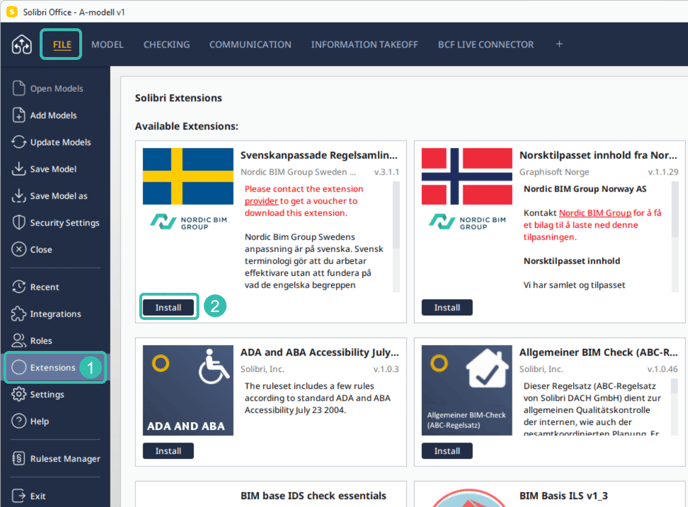Image resolution: width=688 pixels, height=507 pixels.
Task: Open the COMMUNICATION tab
Action: point(250,44)
